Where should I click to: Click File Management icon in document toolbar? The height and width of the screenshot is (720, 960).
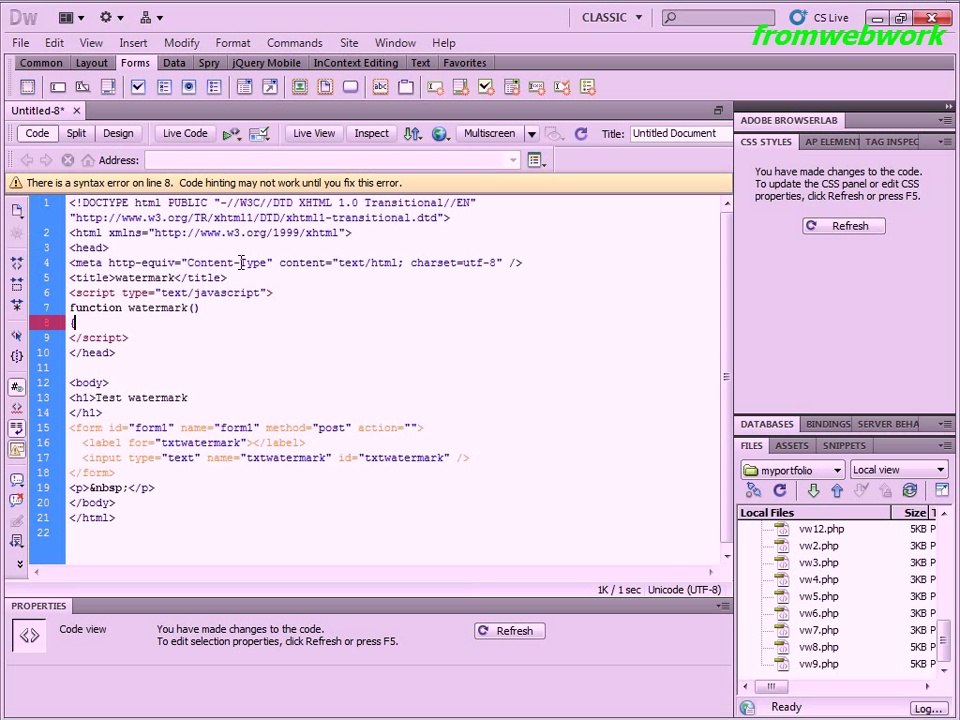(413, 133)
